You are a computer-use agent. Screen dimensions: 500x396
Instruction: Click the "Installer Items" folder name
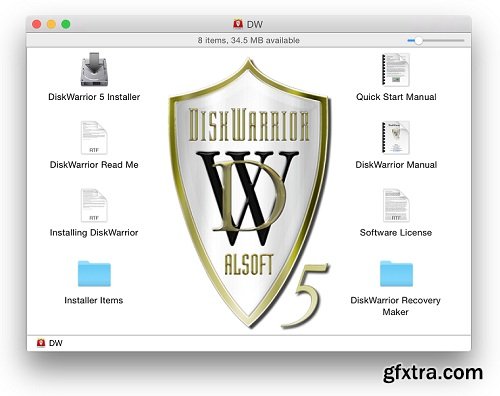[94, 300]
